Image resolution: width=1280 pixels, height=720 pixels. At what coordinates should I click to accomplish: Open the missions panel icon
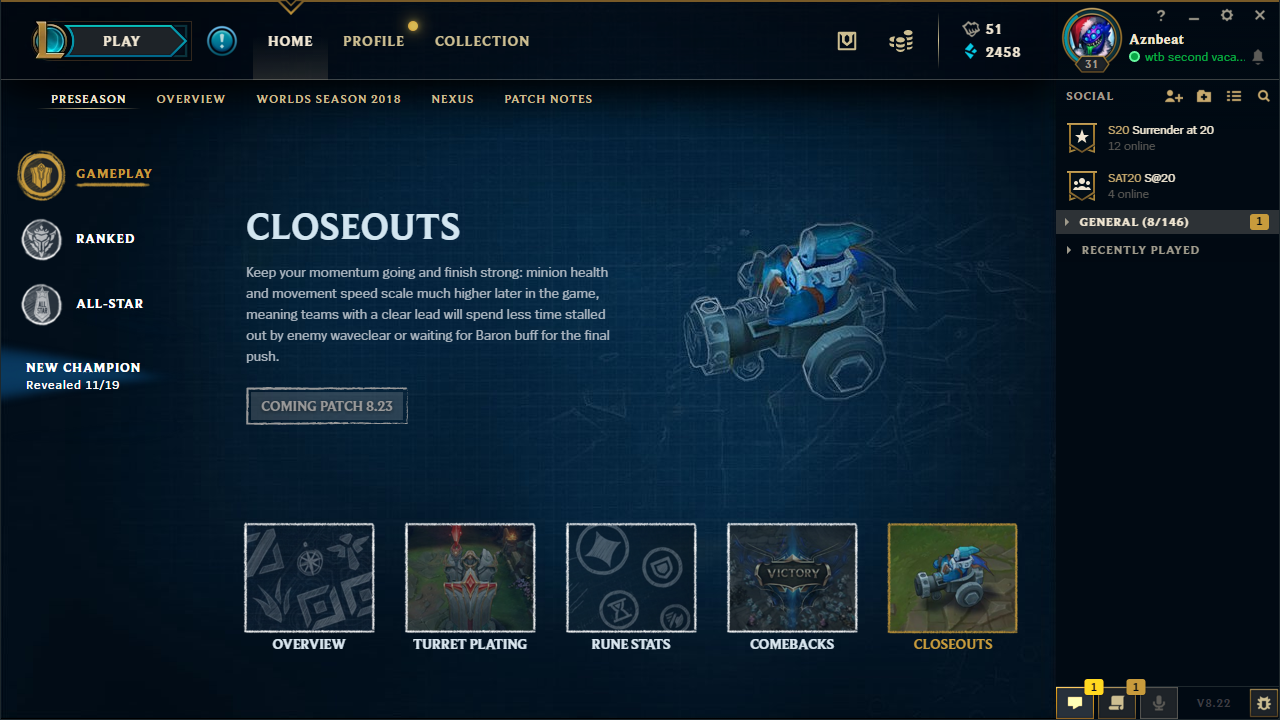click(x=1117, y=703)
